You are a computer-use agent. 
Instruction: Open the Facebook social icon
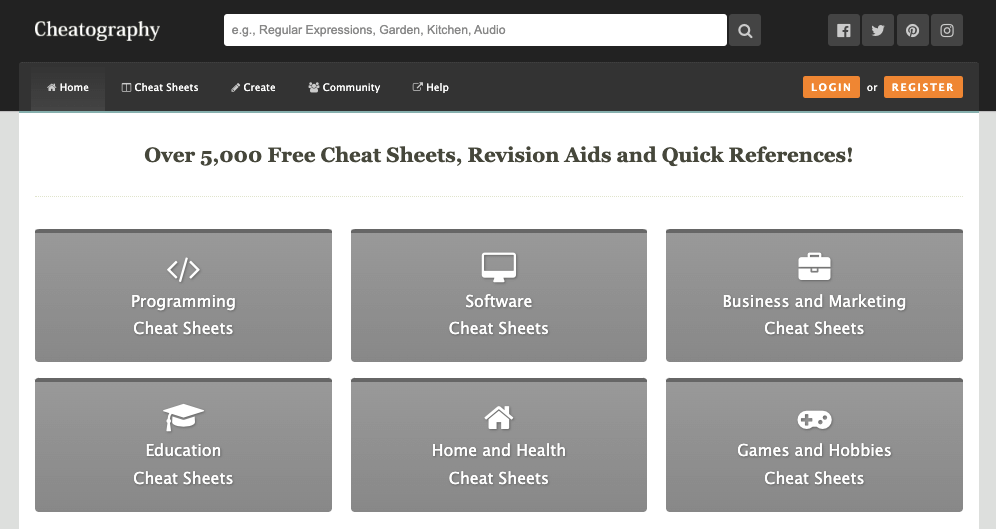[x=844, y=30]
